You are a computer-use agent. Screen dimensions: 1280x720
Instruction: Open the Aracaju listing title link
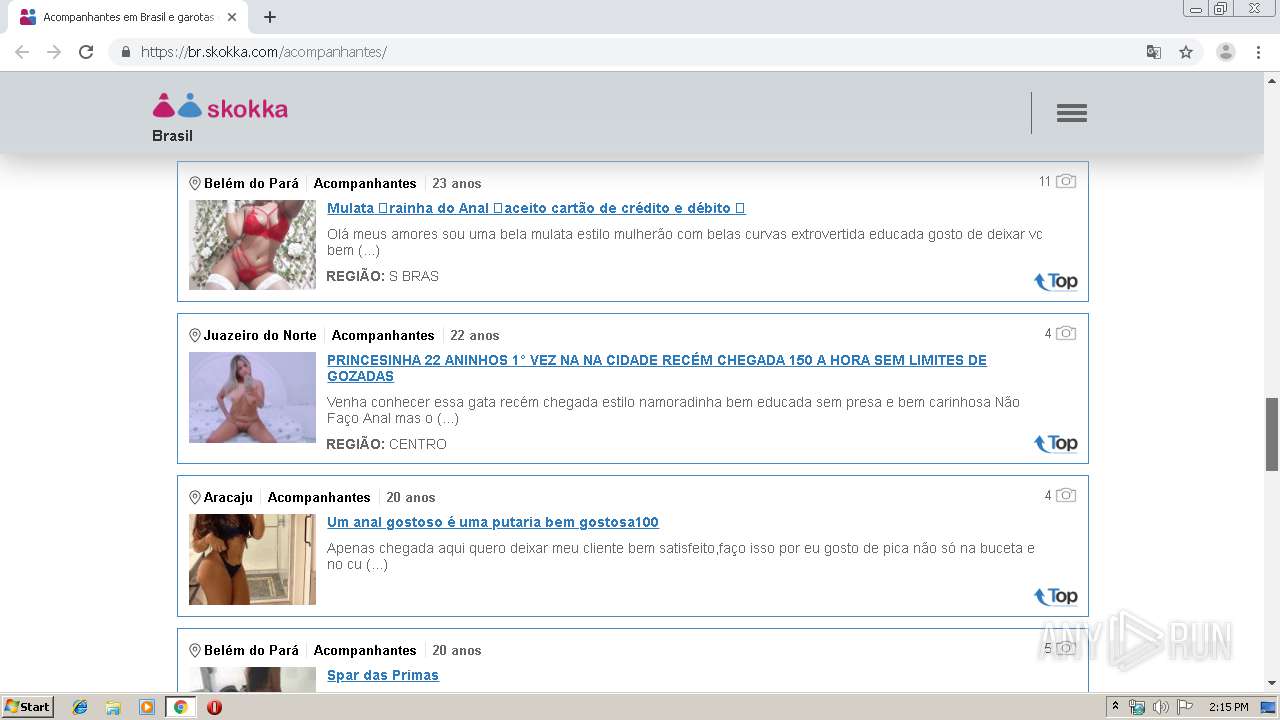[x=493, y=522]
